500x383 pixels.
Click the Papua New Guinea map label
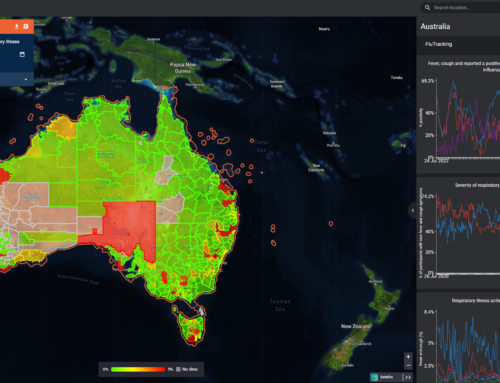pos(183,68)
